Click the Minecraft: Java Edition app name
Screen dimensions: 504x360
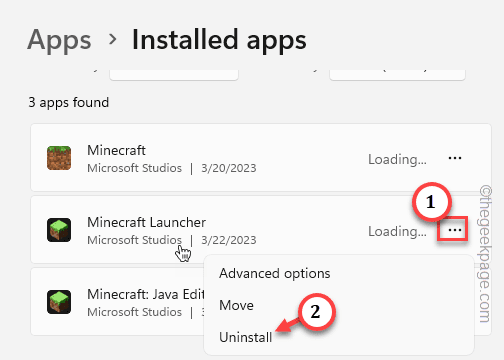point(146,294)
